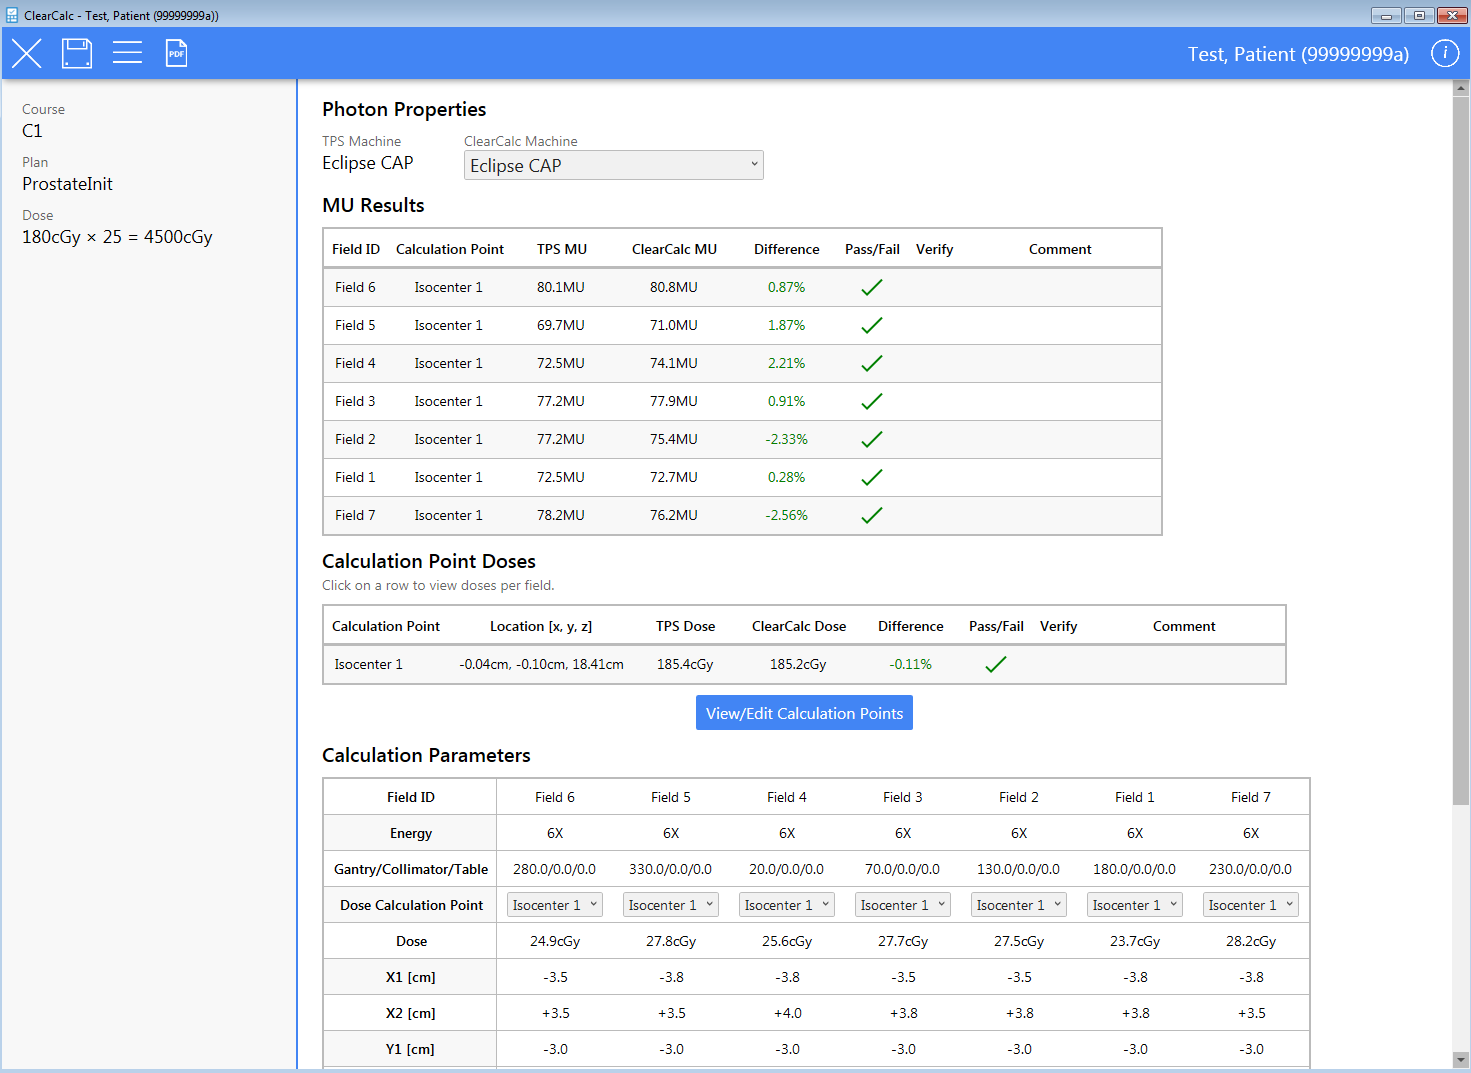Close the calculation with the X icon
1471x1073 pixels.
[27, 53]
